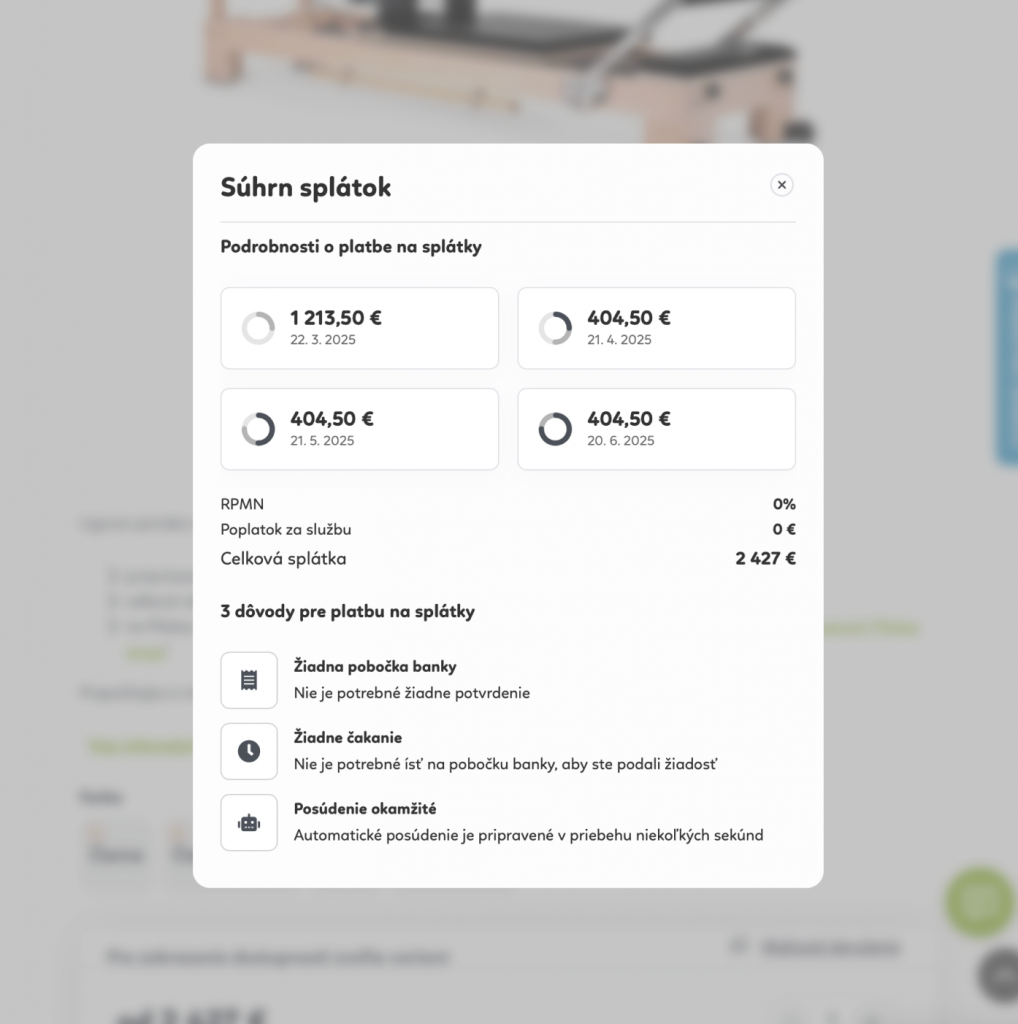Click progress ring of 1 213,50 € installment
1018x1024 pixels.
(259, 328)
